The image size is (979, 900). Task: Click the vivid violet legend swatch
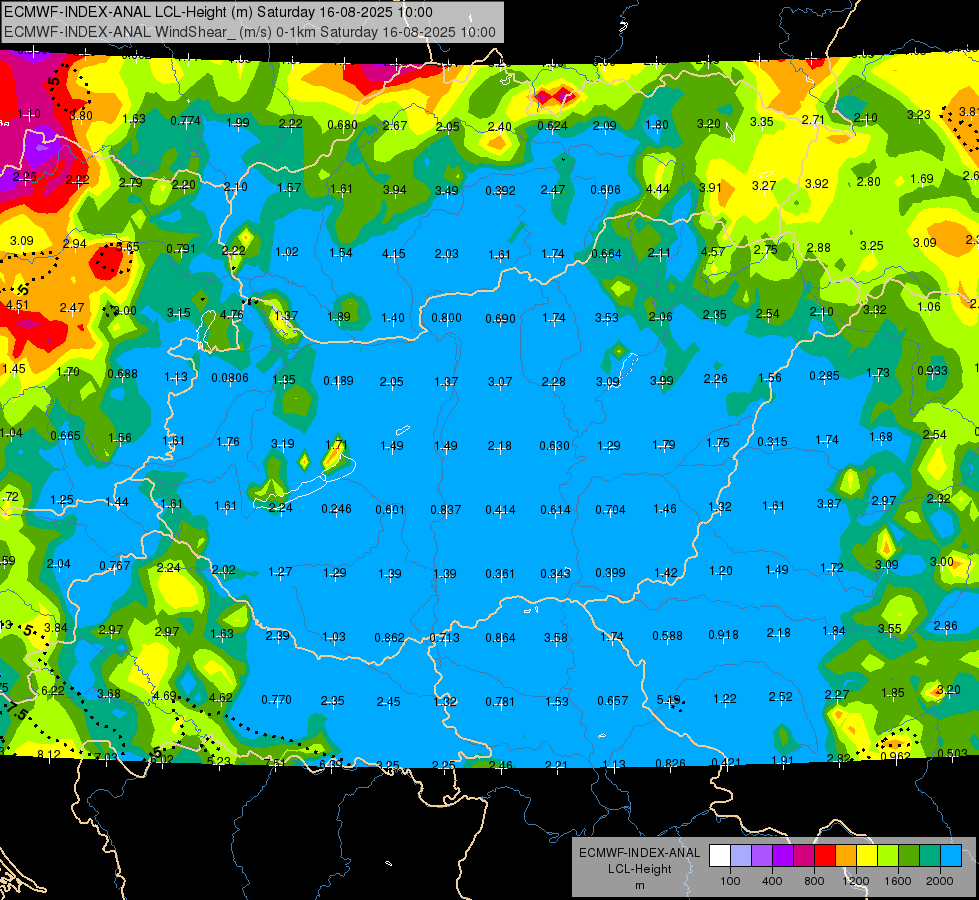point(783,855)
